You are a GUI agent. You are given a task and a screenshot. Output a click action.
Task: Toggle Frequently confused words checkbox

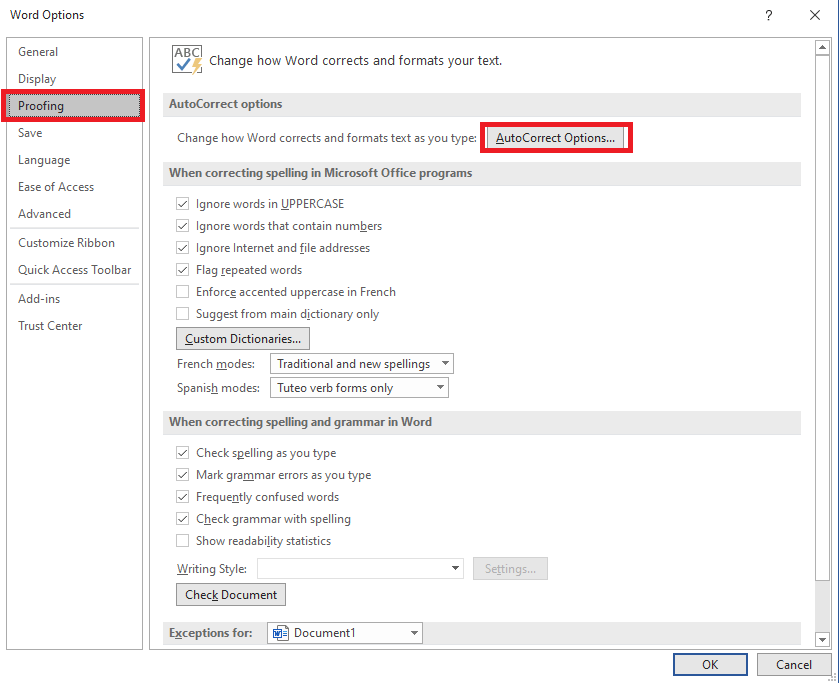pos(182,497)
